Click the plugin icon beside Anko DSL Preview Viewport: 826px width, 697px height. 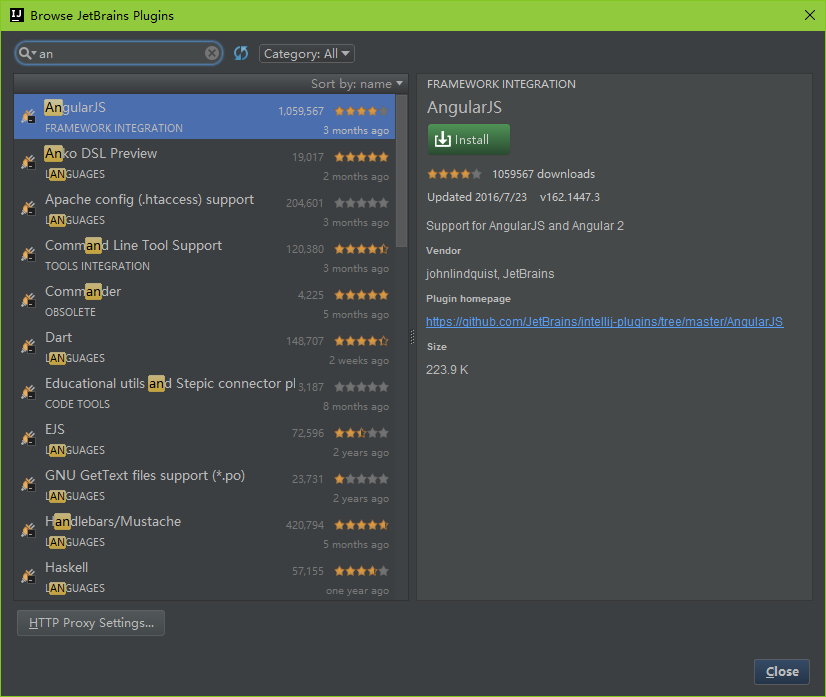pyautogui.click(x=28, y=162)
